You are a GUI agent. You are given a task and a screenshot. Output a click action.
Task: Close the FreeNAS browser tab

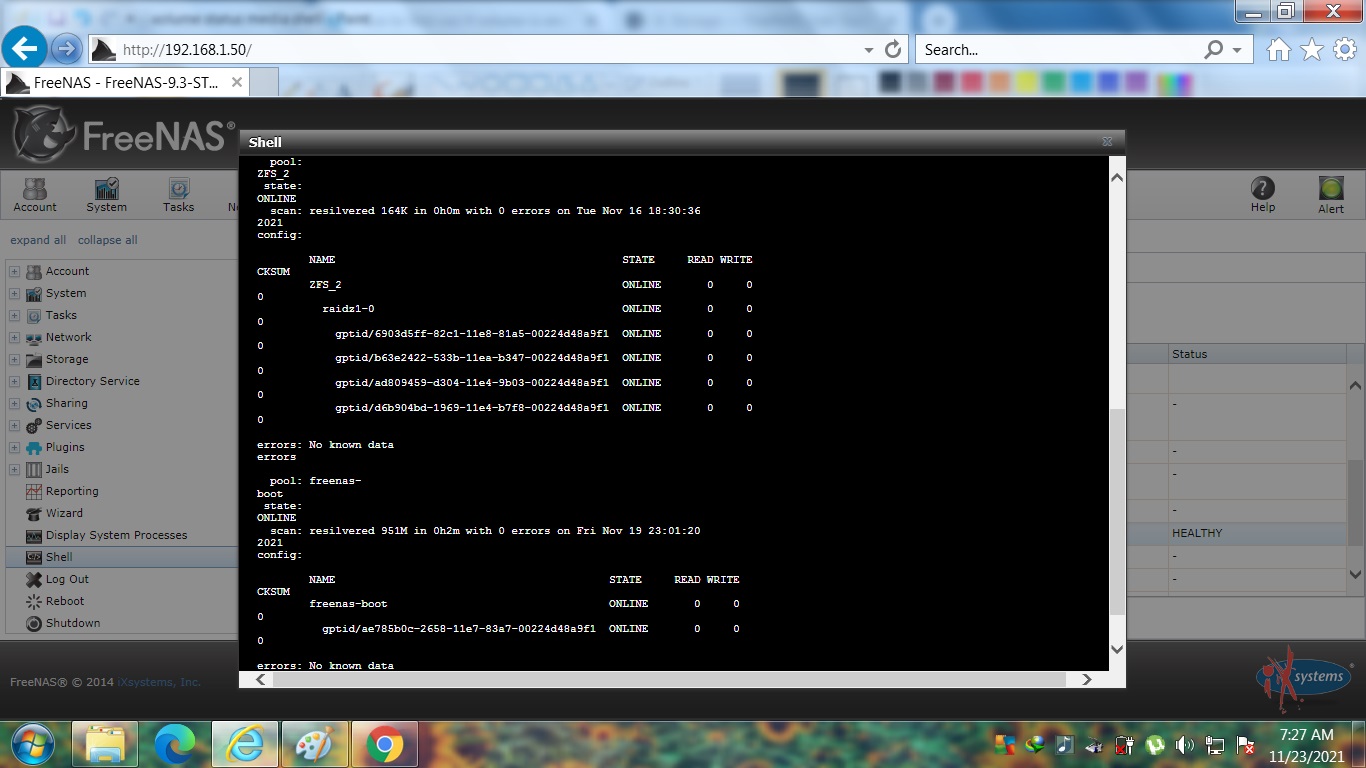237,83
